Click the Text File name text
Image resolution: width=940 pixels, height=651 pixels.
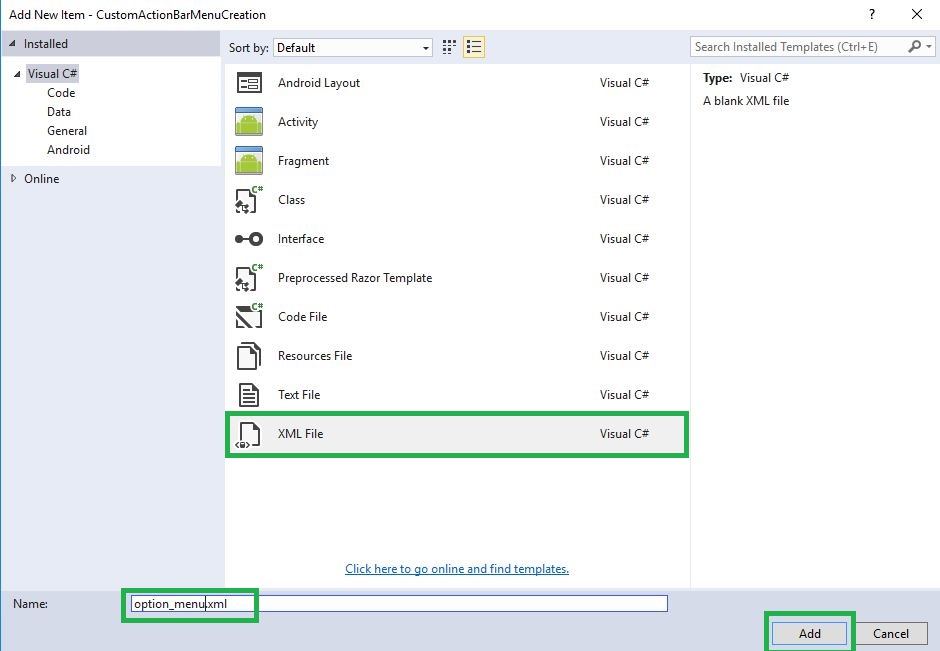[299, 394]
